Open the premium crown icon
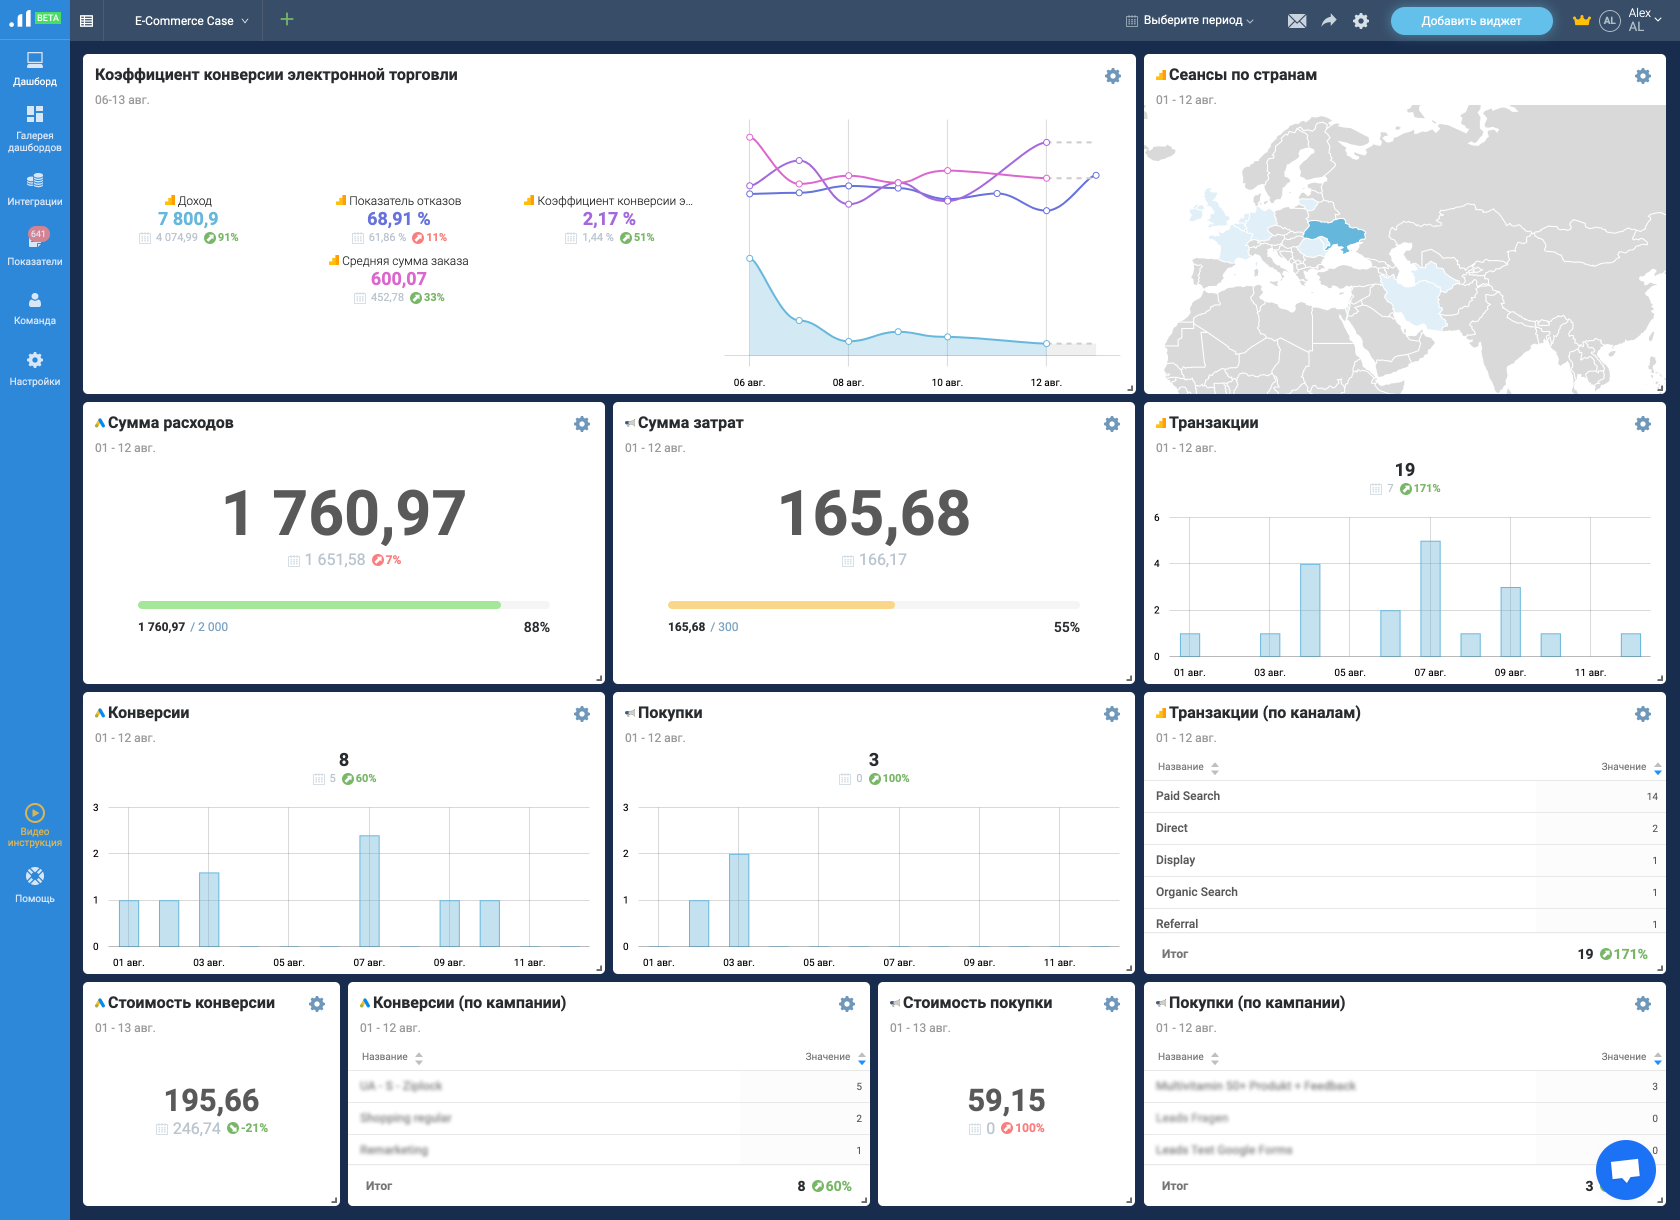Screen dimensions: 1680x1220 coord(1581,21)
